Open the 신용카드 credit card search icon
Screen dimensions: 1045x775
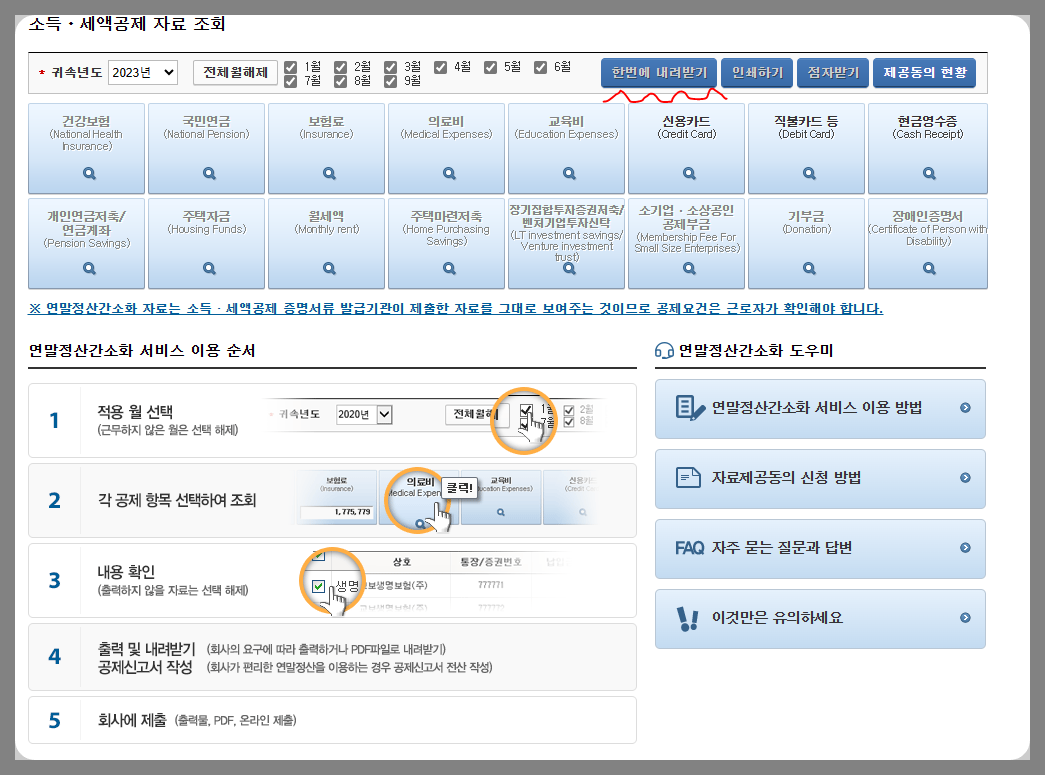tap(686, 174)
